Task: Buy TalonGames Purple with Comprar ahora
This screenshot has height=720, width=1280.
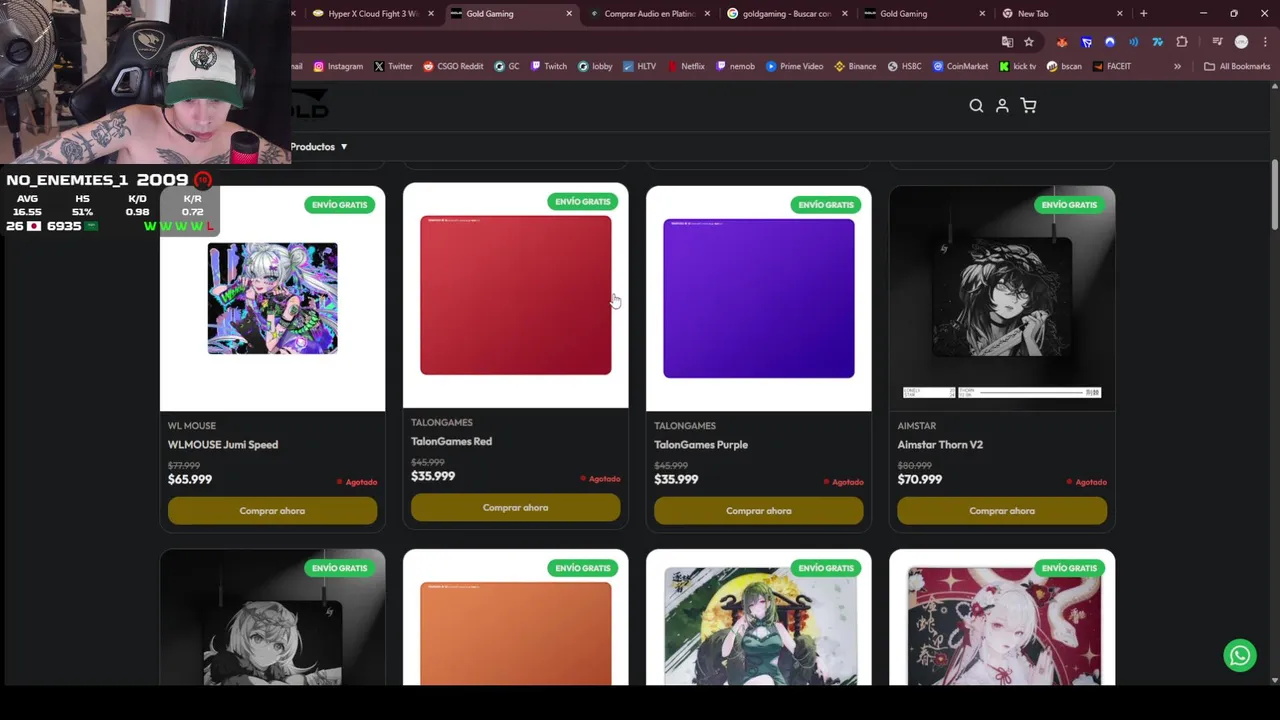Action: click(758, 511)
